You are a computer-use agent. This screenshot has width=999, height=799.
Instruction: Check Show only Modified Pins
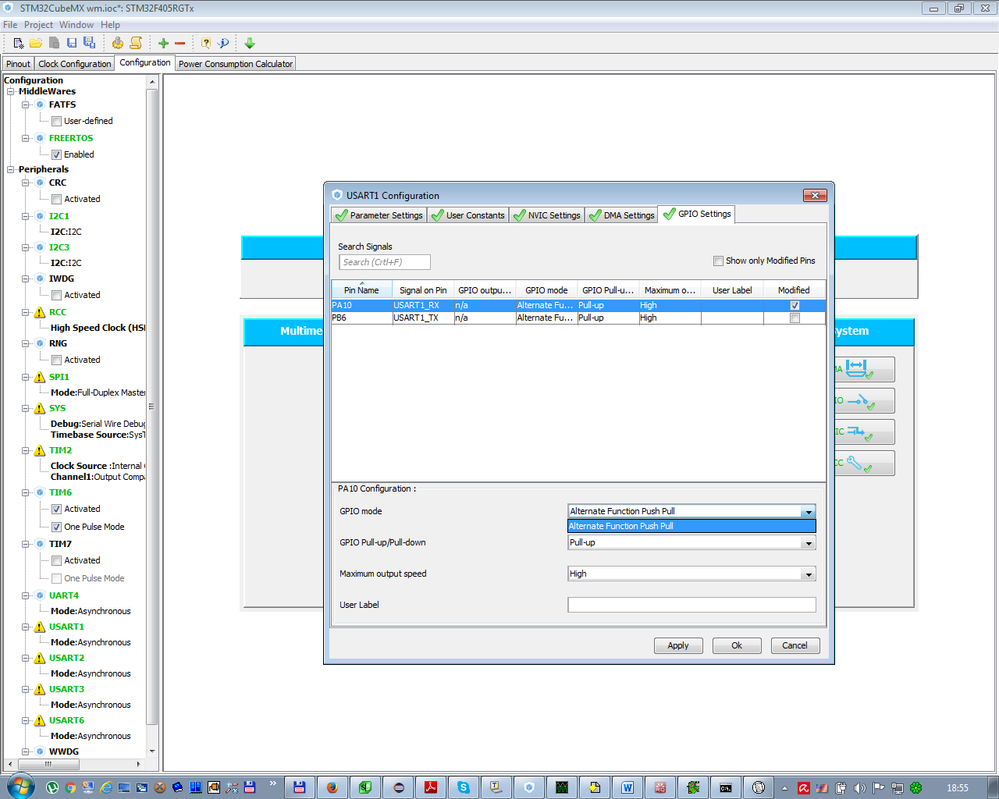point(718,261)
